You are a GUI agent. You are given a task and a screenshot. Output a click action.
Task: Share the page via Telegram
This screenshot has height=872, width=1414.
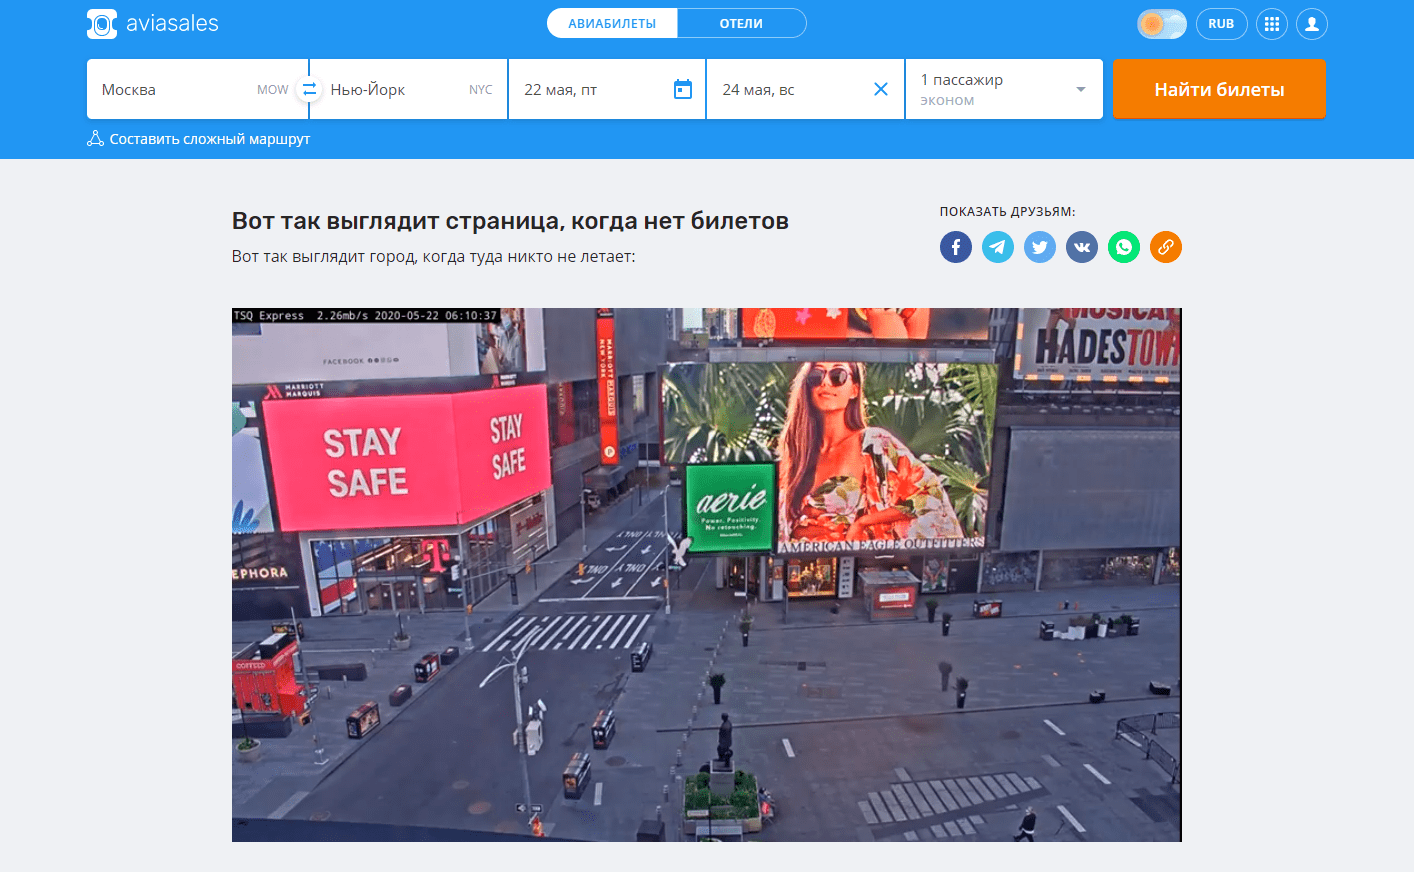[998, 247]
